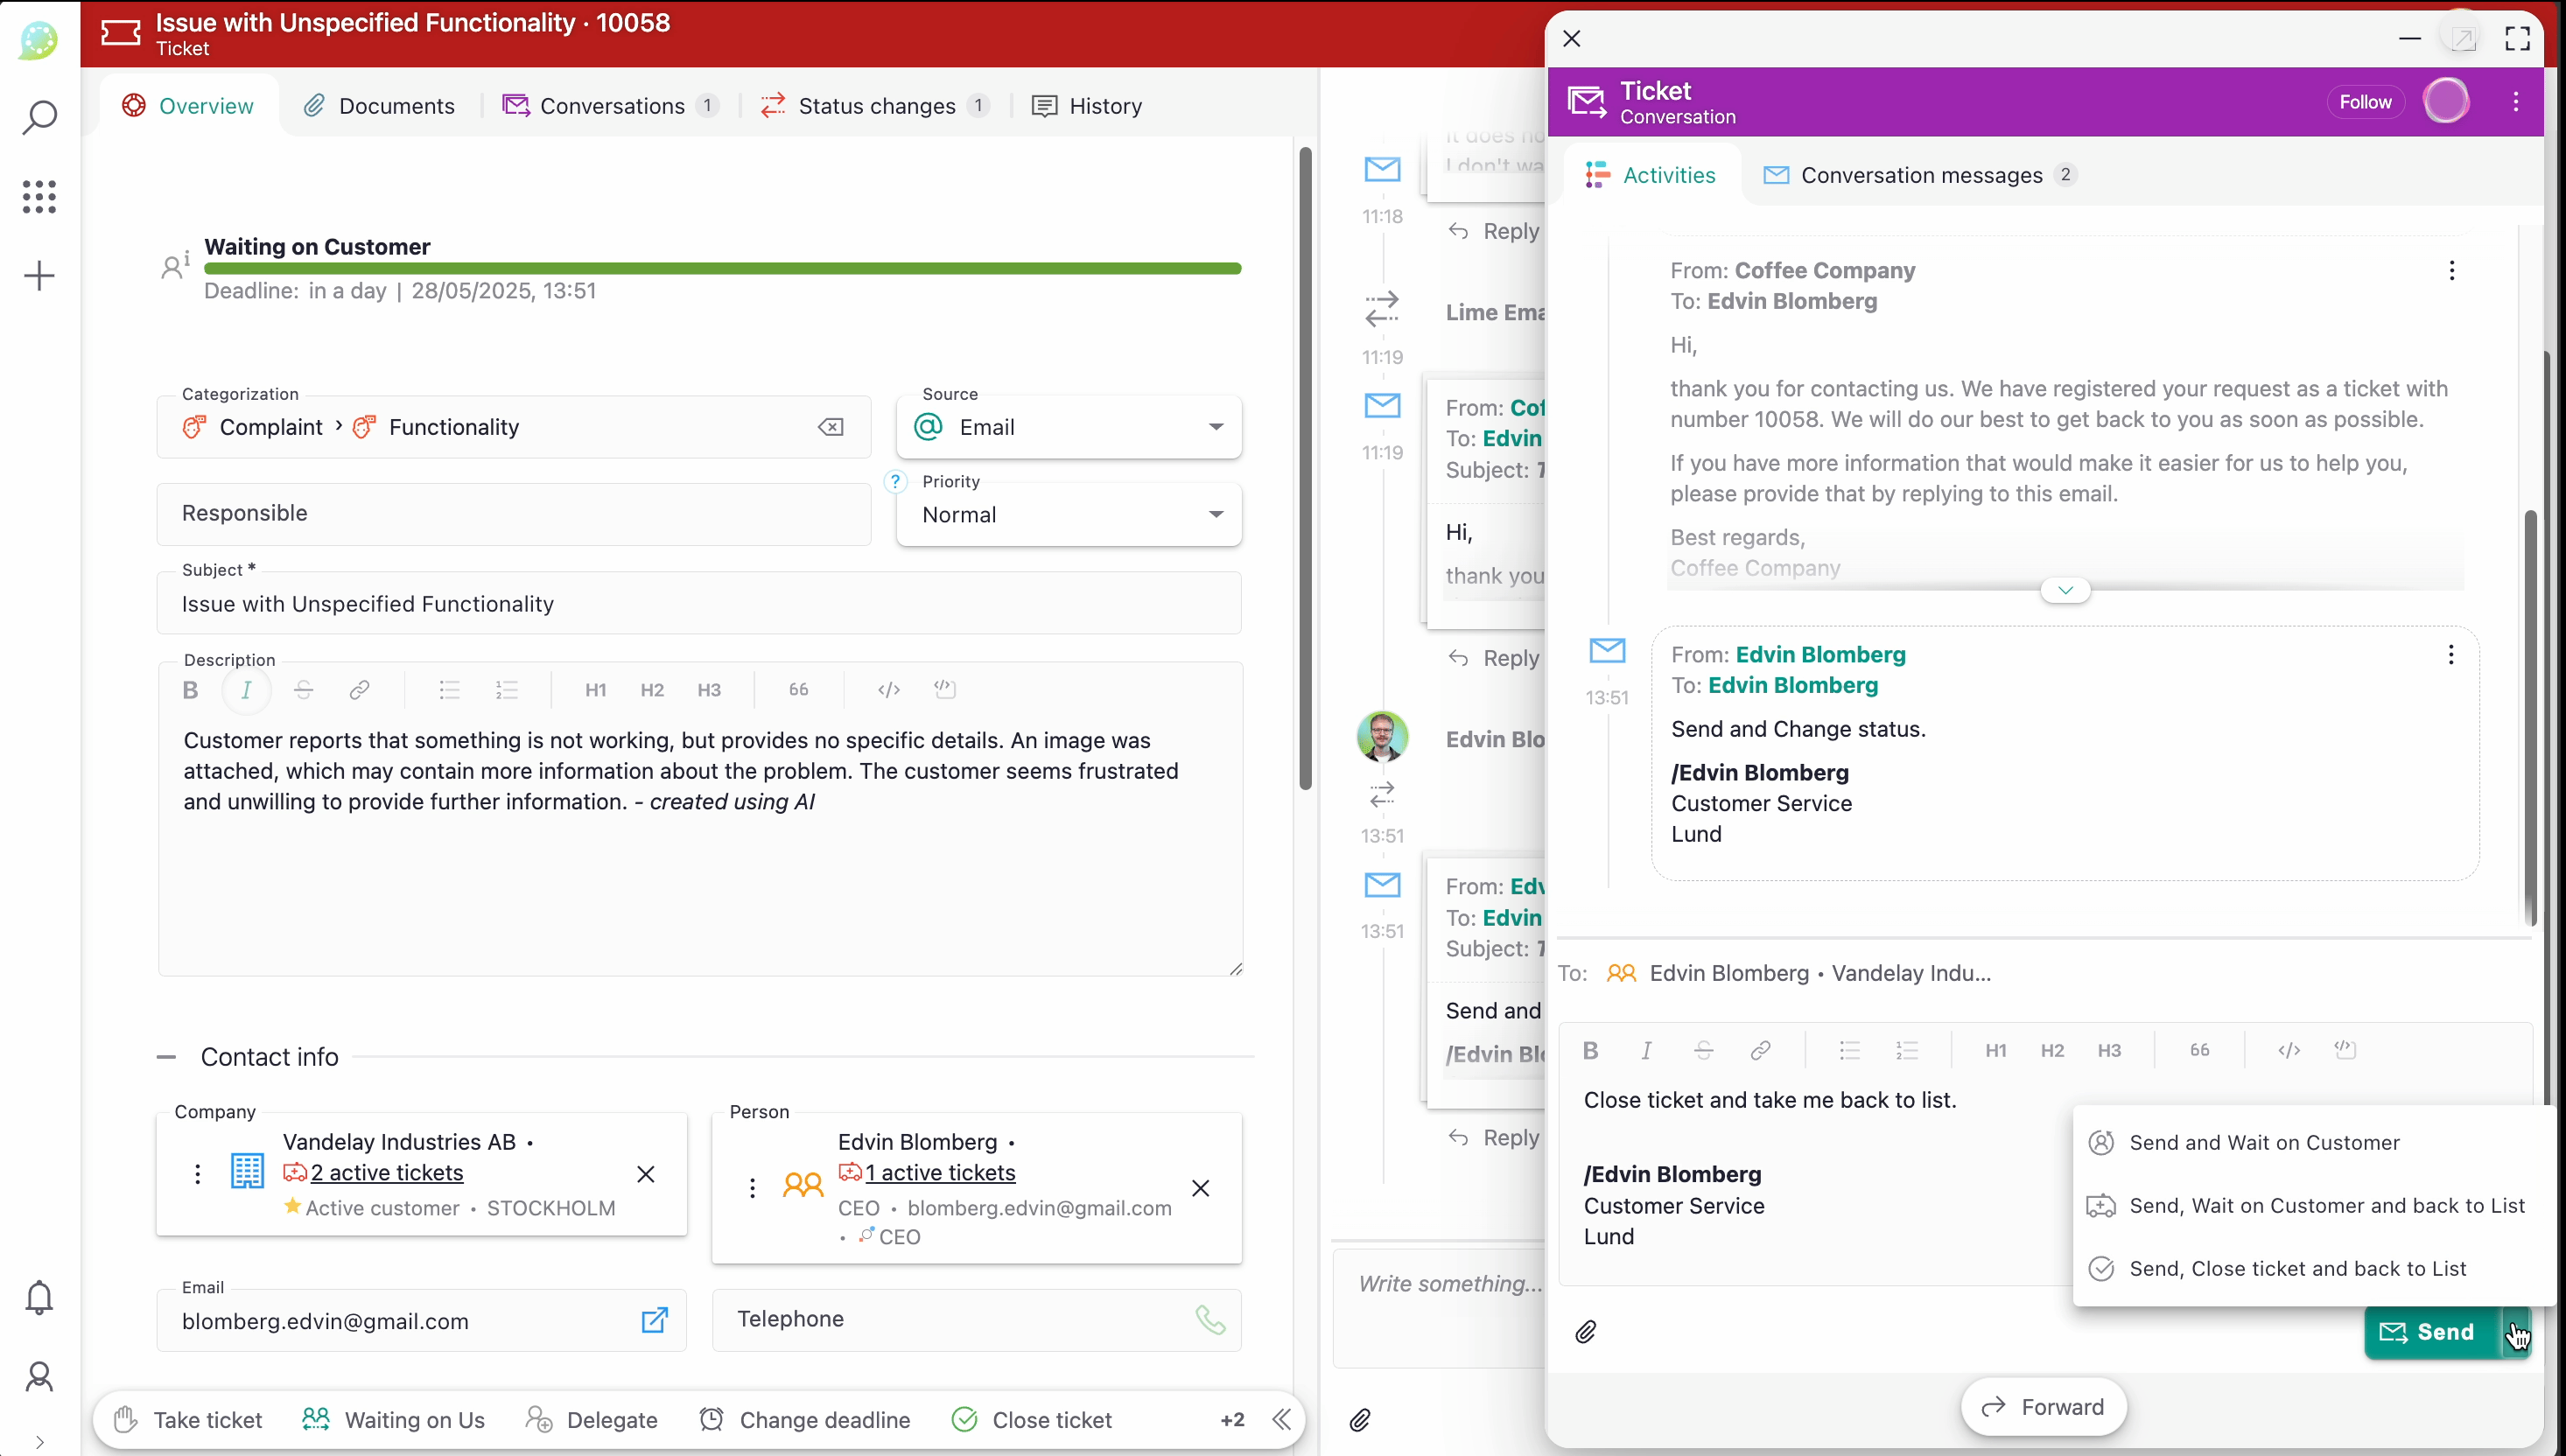Collapse action bar with double chevron
2566x1456 pixels.
pyautogui.click(x=1282, y=1420)
